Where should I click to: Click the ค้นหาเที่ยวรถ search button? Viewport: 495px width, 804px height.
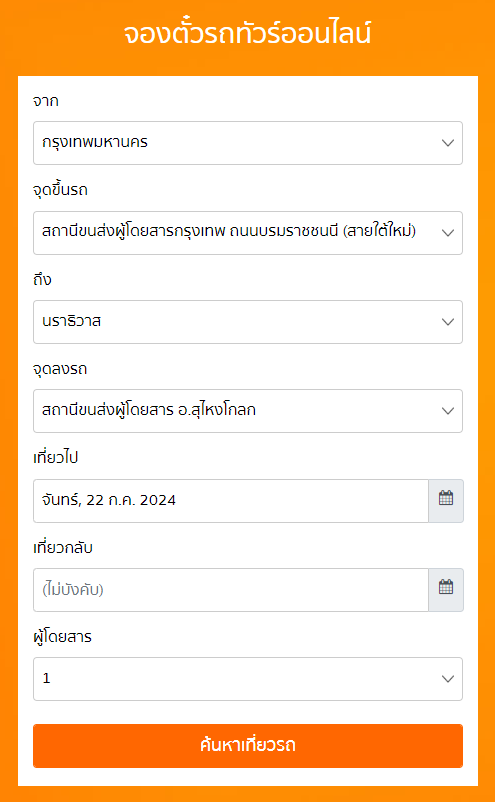[x=248, y=746]
